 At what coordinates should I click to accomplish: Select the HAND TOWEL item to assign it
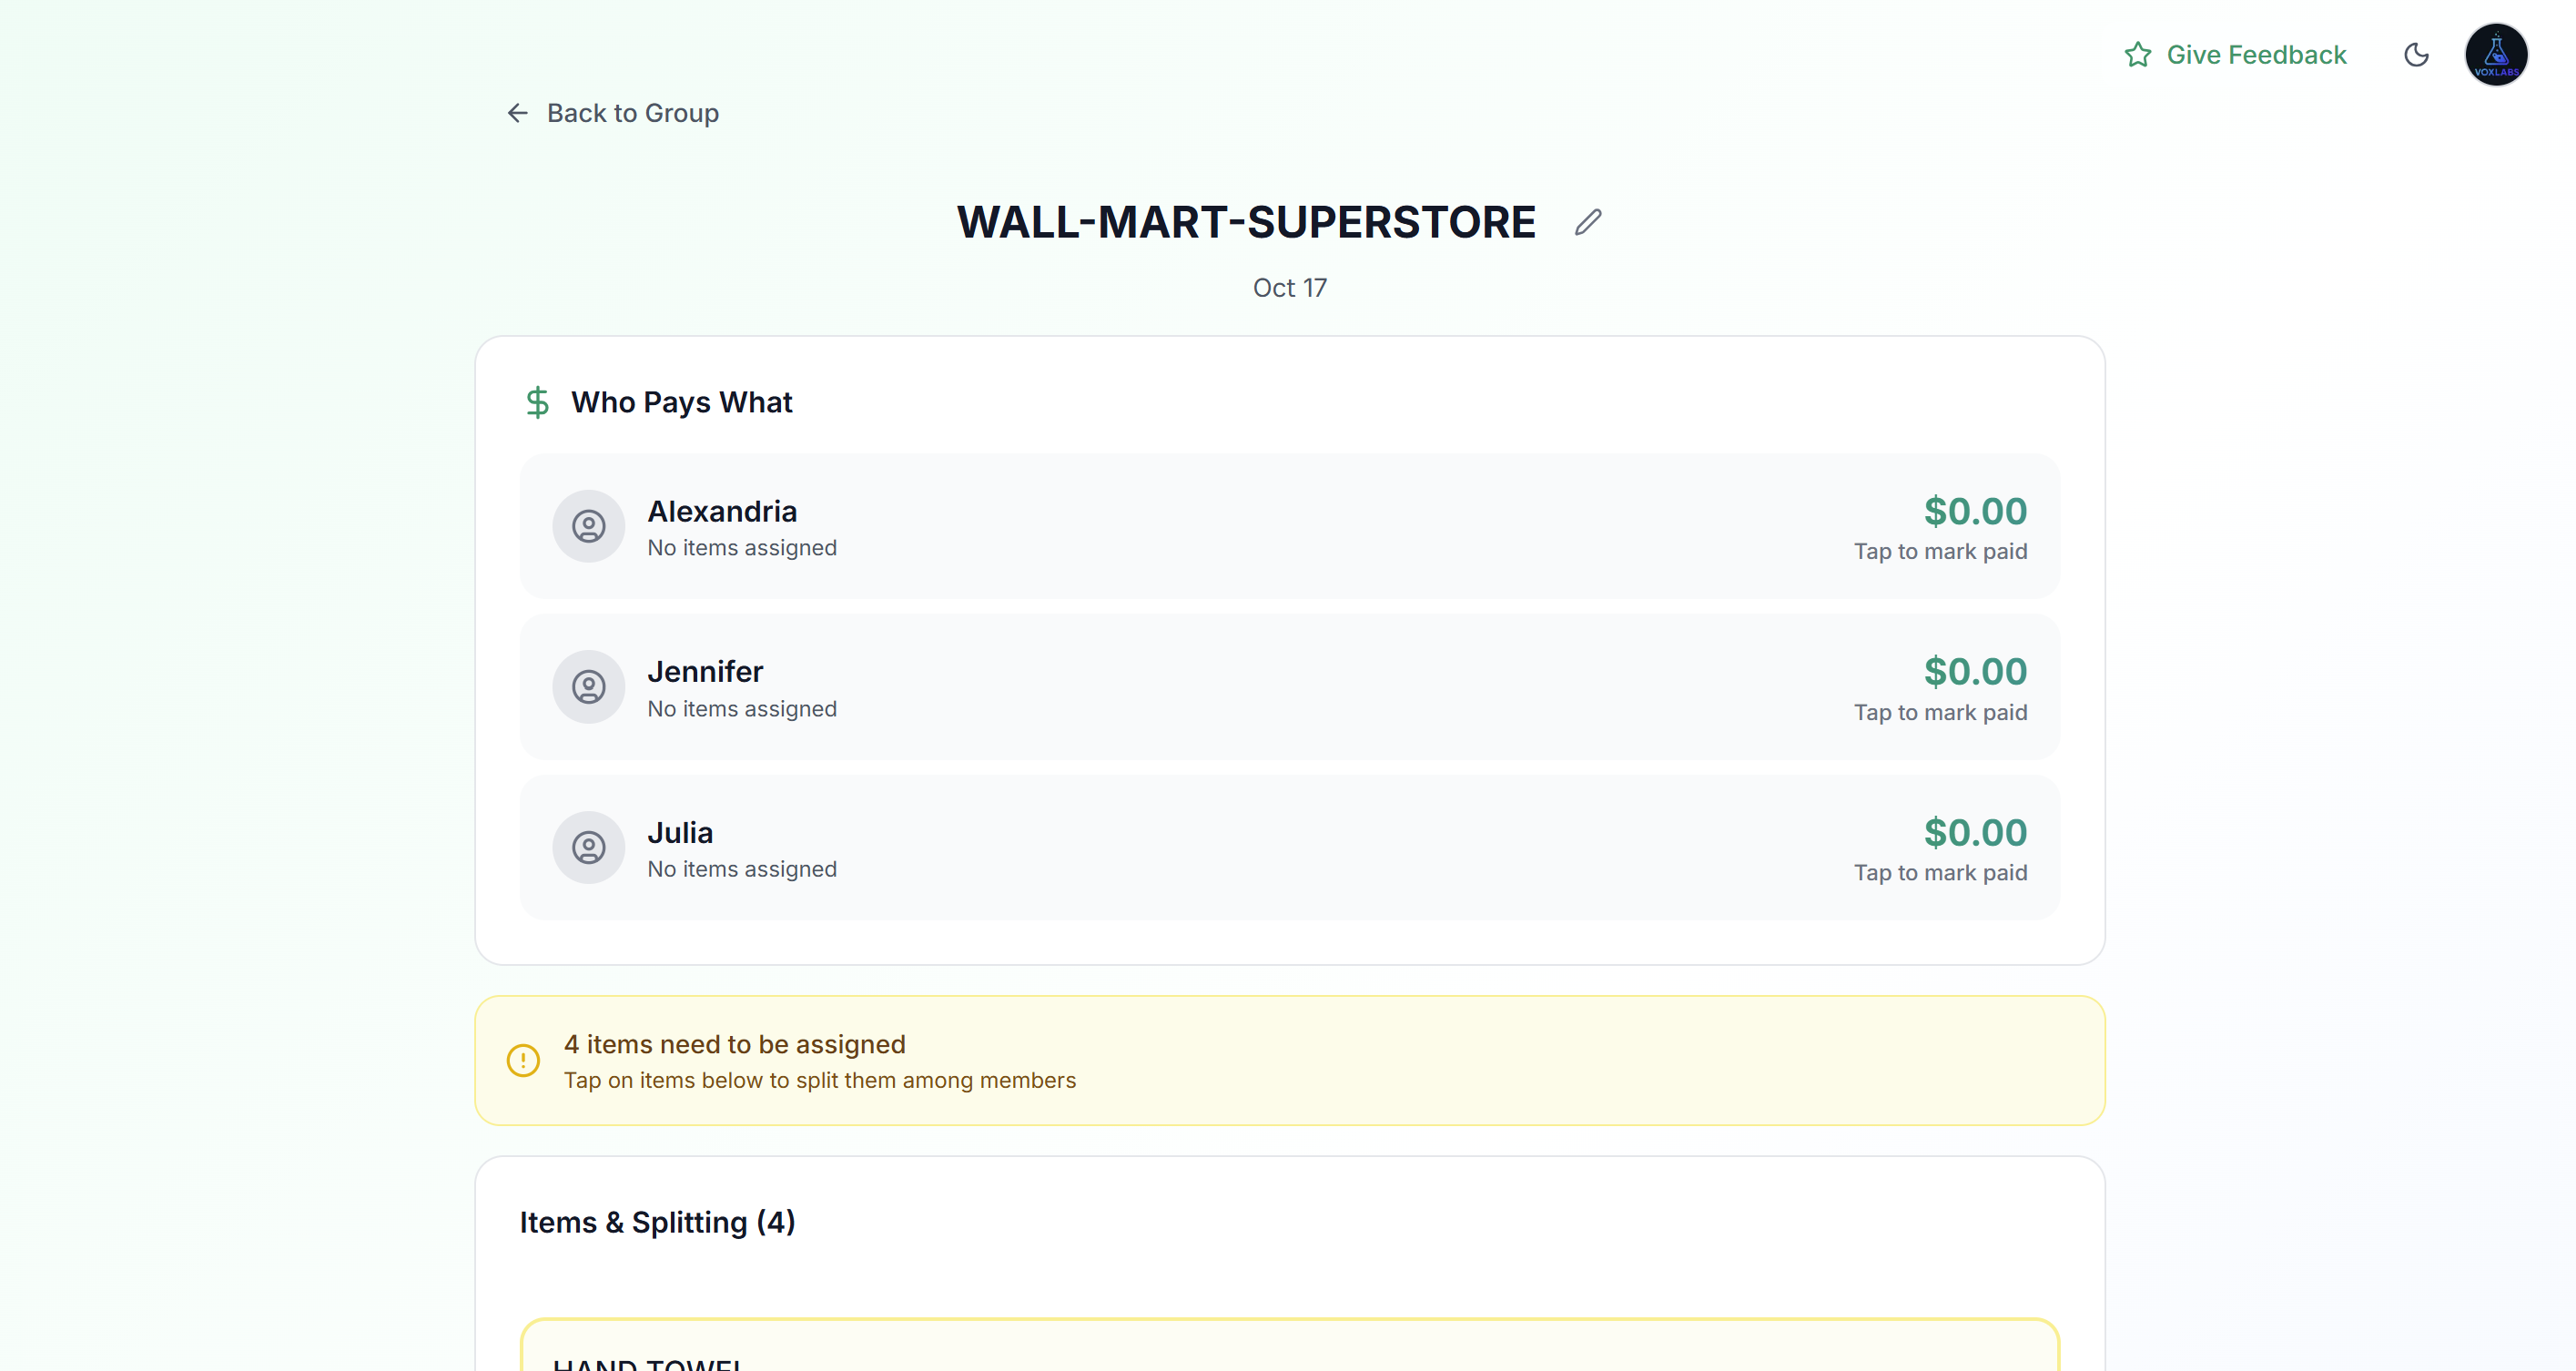point(1288,1355)
